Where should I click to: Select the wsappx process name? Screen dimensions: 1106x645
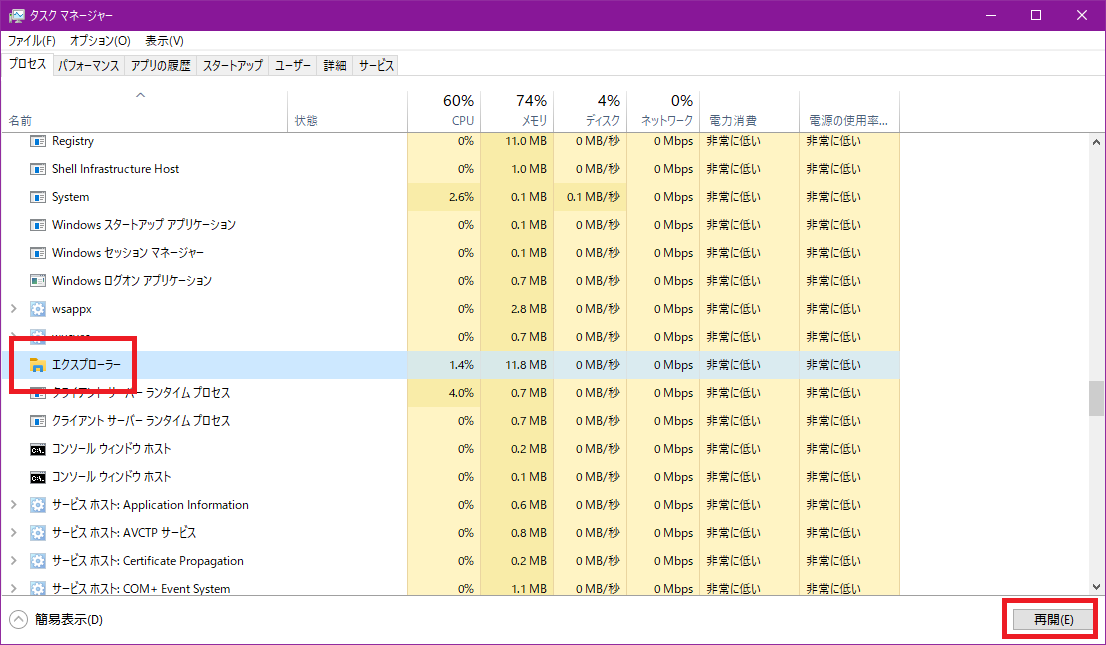click(x=72, y=309)
